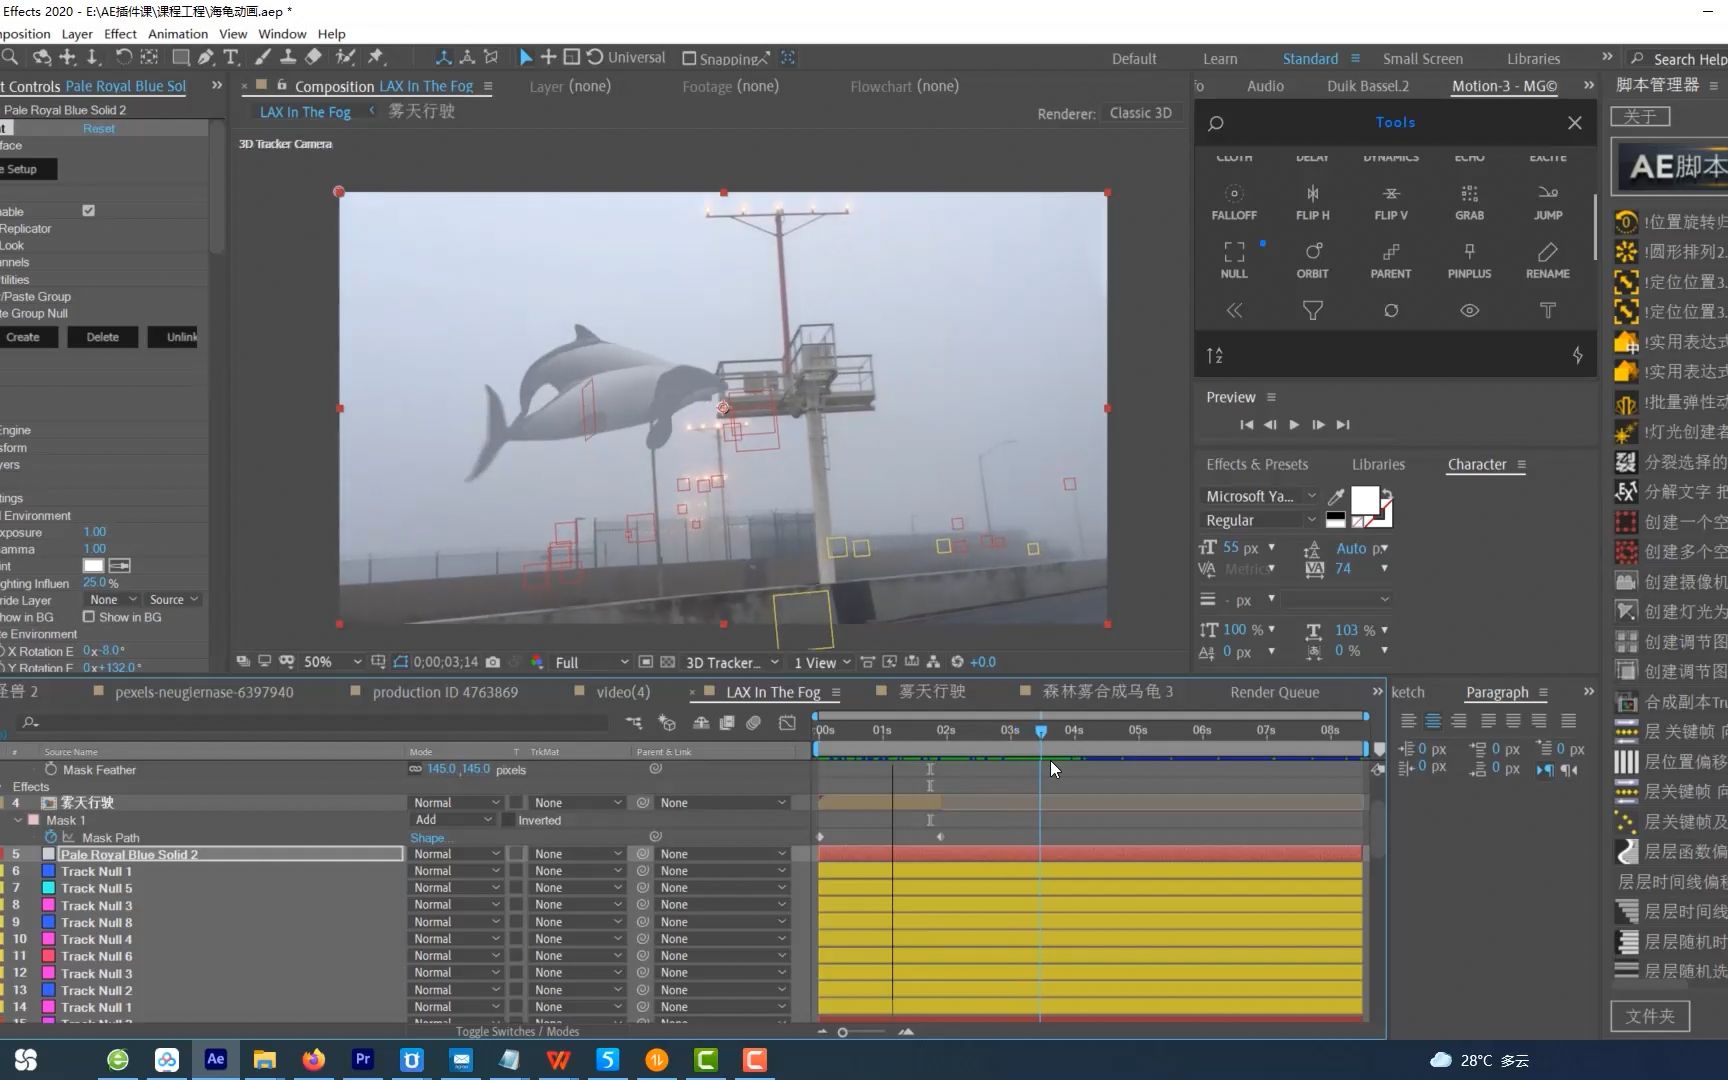Open blending mode dropdown for Track Null 5
Image resolution: width=1728 pixels, height=1080 pixels.
pos(456,888)
